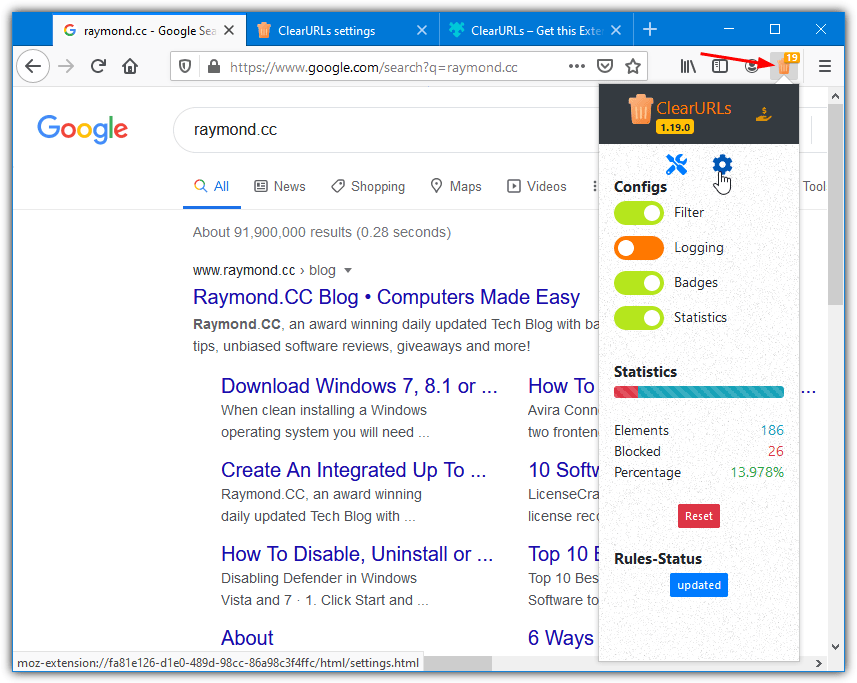Viewport: 857px width, 683px height.
Task: Select the News search tab
Action: pyautogui.click(x=280, y=186)
